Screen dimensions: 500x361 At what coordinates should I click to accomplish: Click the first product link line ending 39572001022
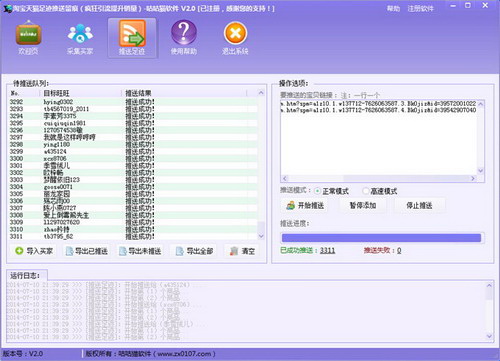pyautogui.click(x=379, y=103)
